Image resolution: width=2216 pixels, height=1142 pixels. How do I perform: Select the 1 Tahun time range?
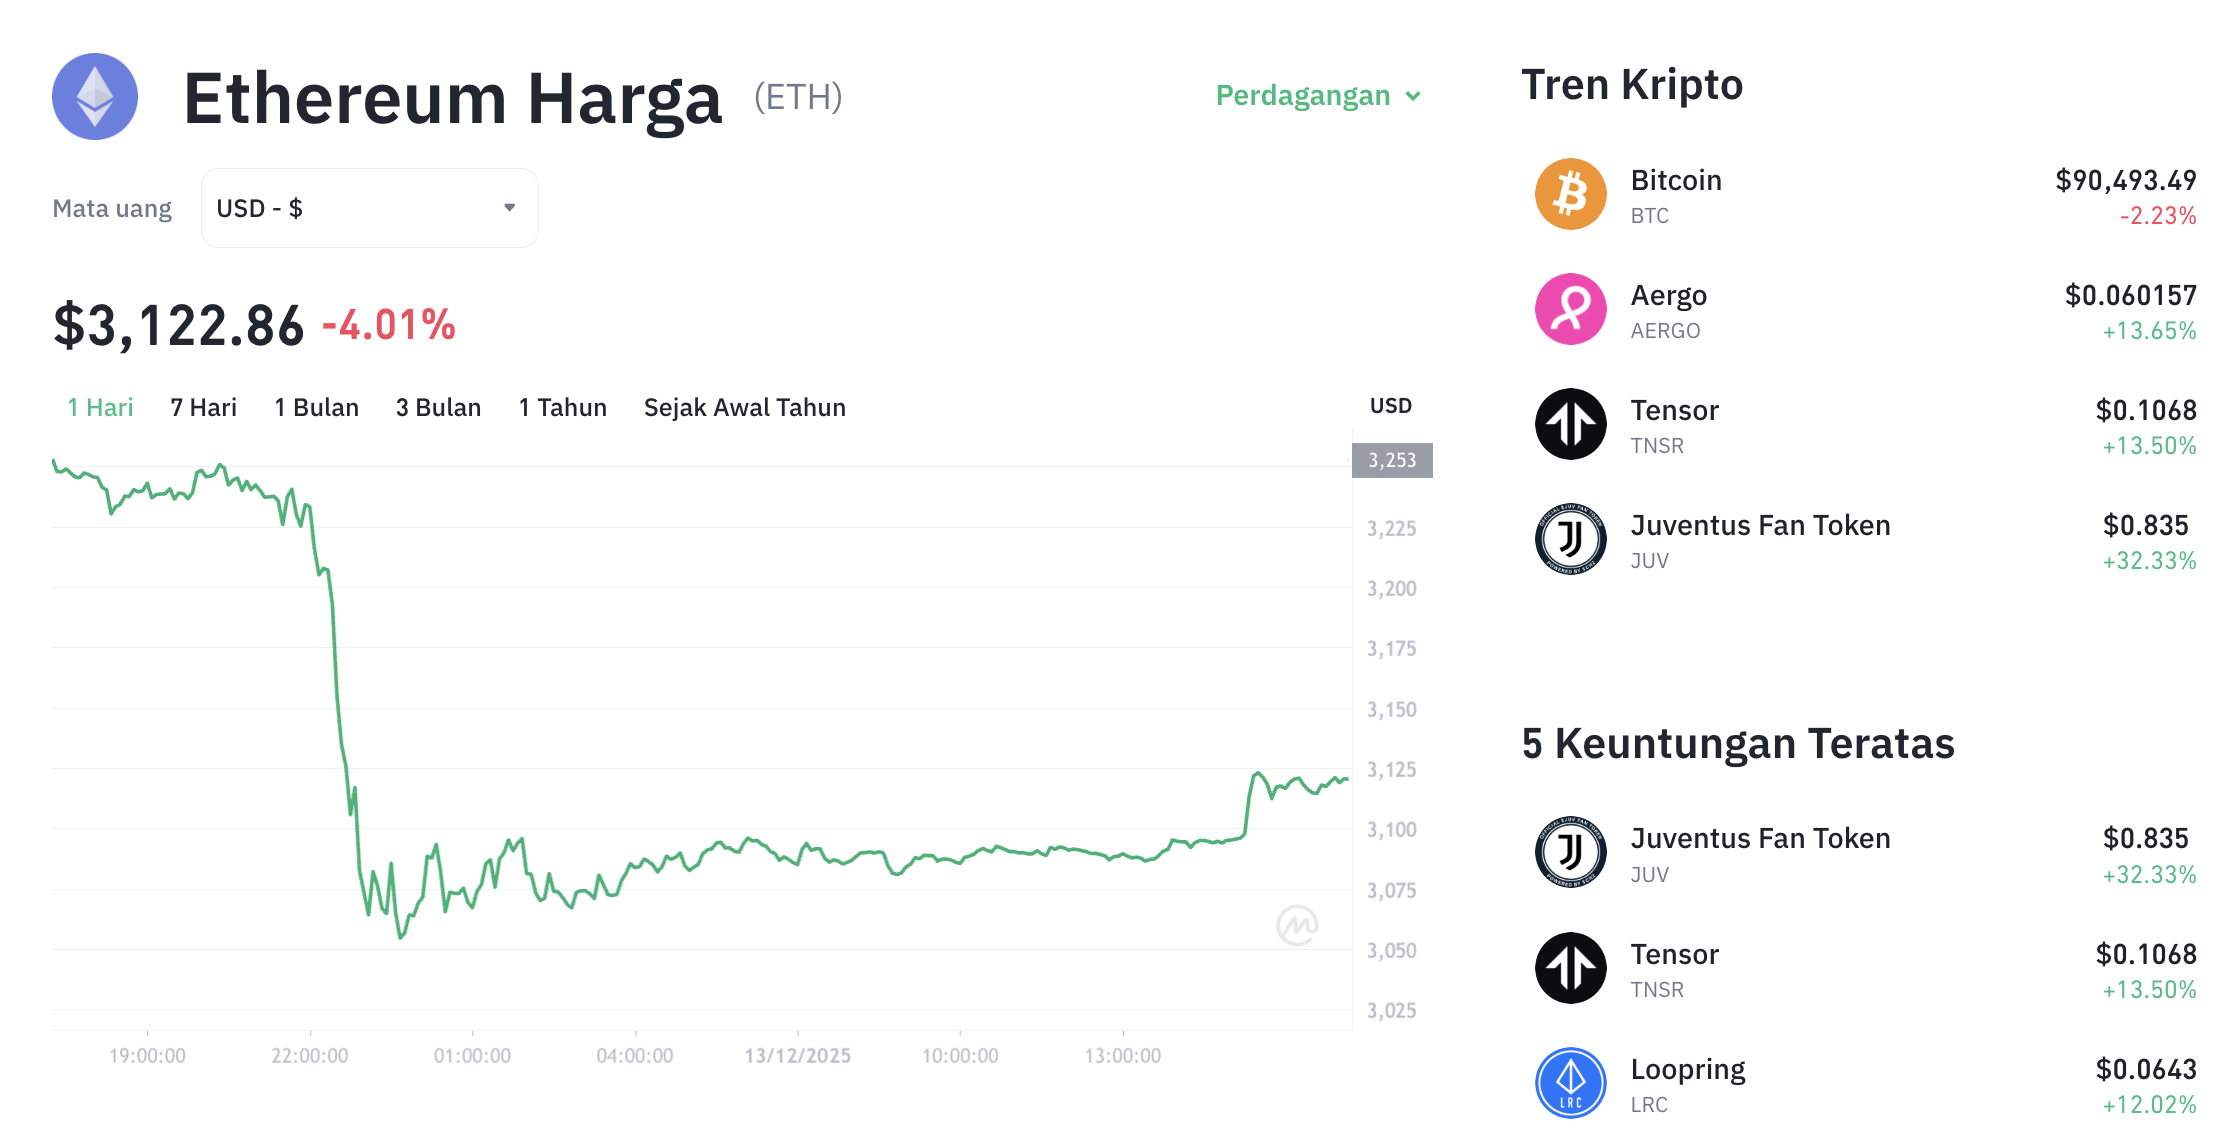[x=562, y=407]
